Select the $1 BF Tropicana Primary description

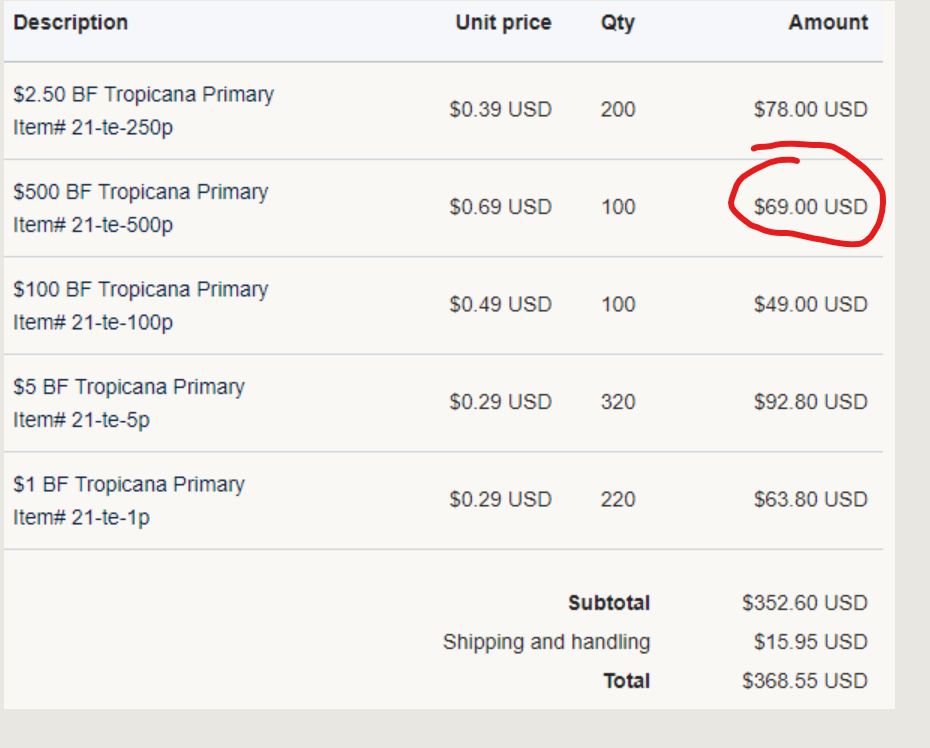click(129, 484)
